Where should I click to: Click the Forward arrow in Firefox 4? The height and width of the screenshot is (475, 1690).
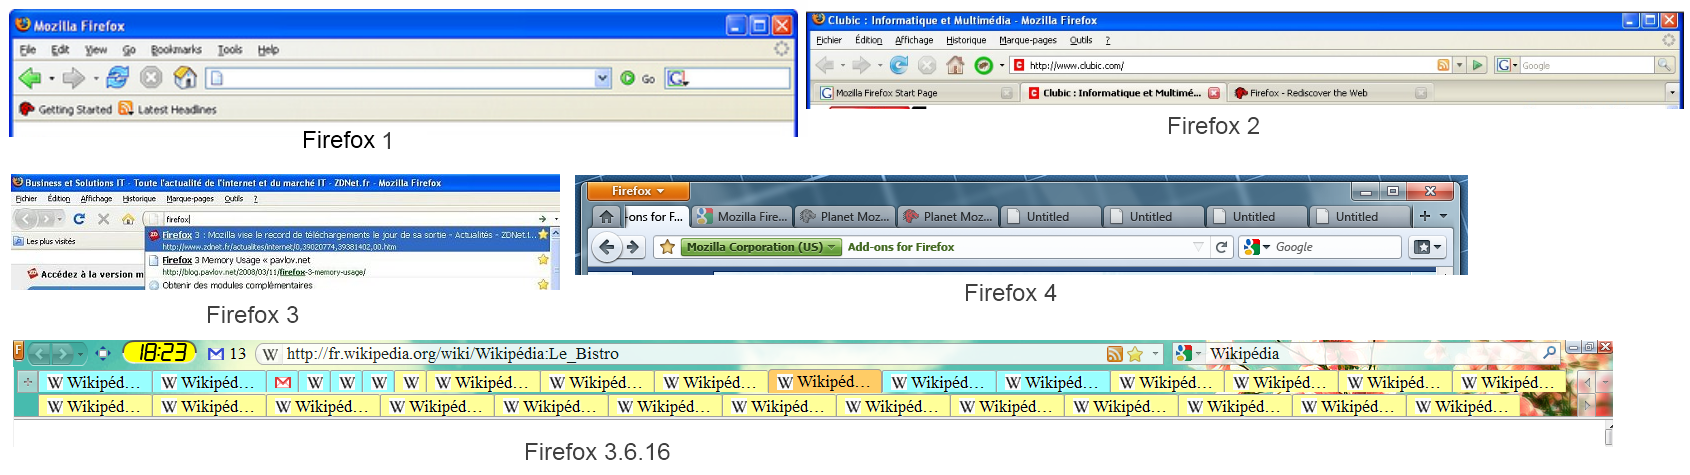[633, 246]
